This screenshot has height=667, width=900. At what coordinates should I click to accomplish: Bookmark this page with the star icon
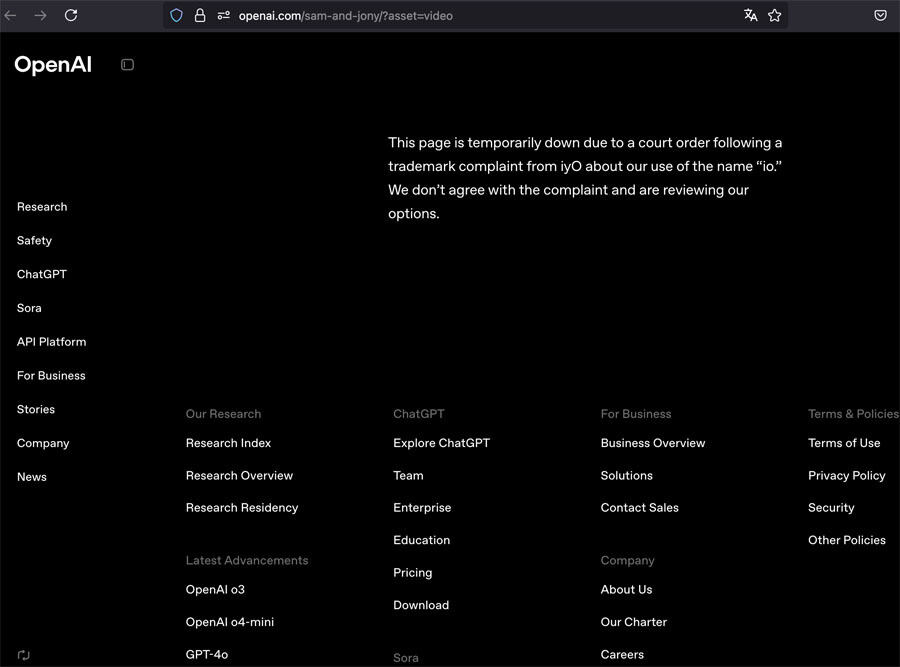click(774, 15)
